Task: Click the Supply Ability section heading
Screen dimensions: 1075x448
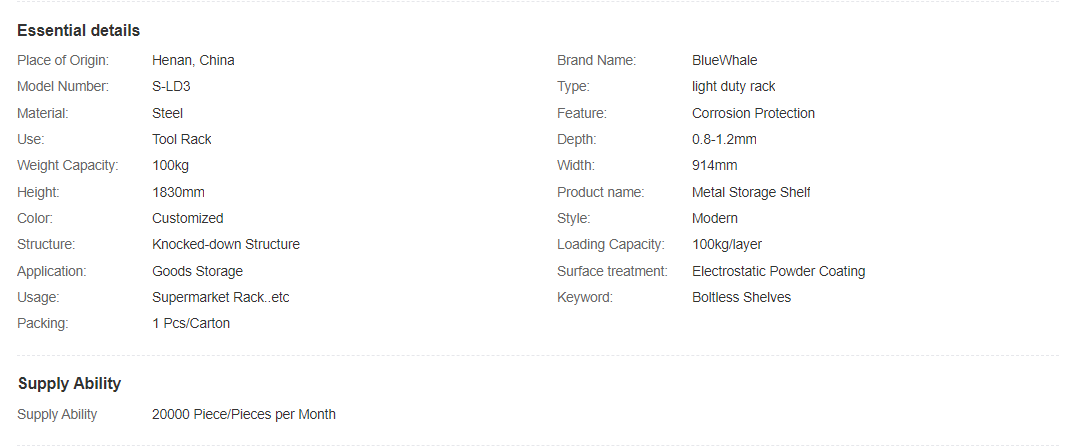Action: pyautogui.click(x=69, y=383)
